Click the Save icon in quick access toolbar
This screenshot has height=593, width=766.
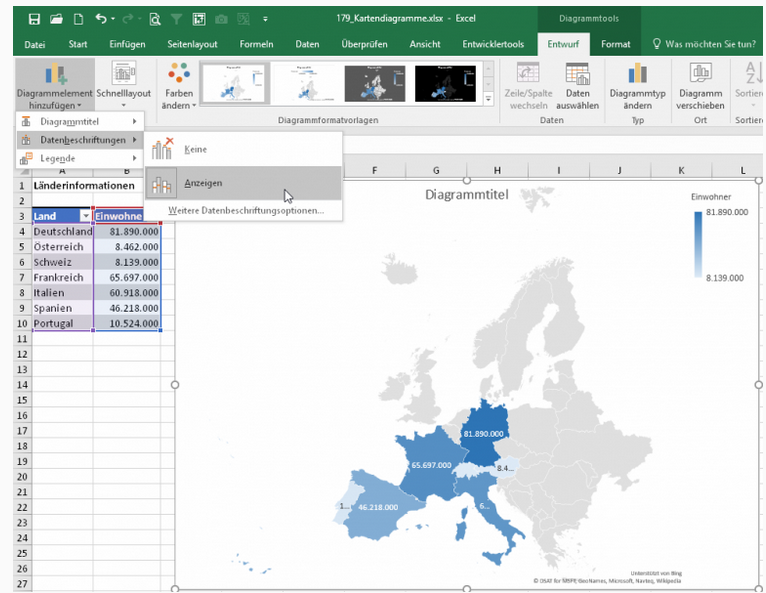pos(35,19)
